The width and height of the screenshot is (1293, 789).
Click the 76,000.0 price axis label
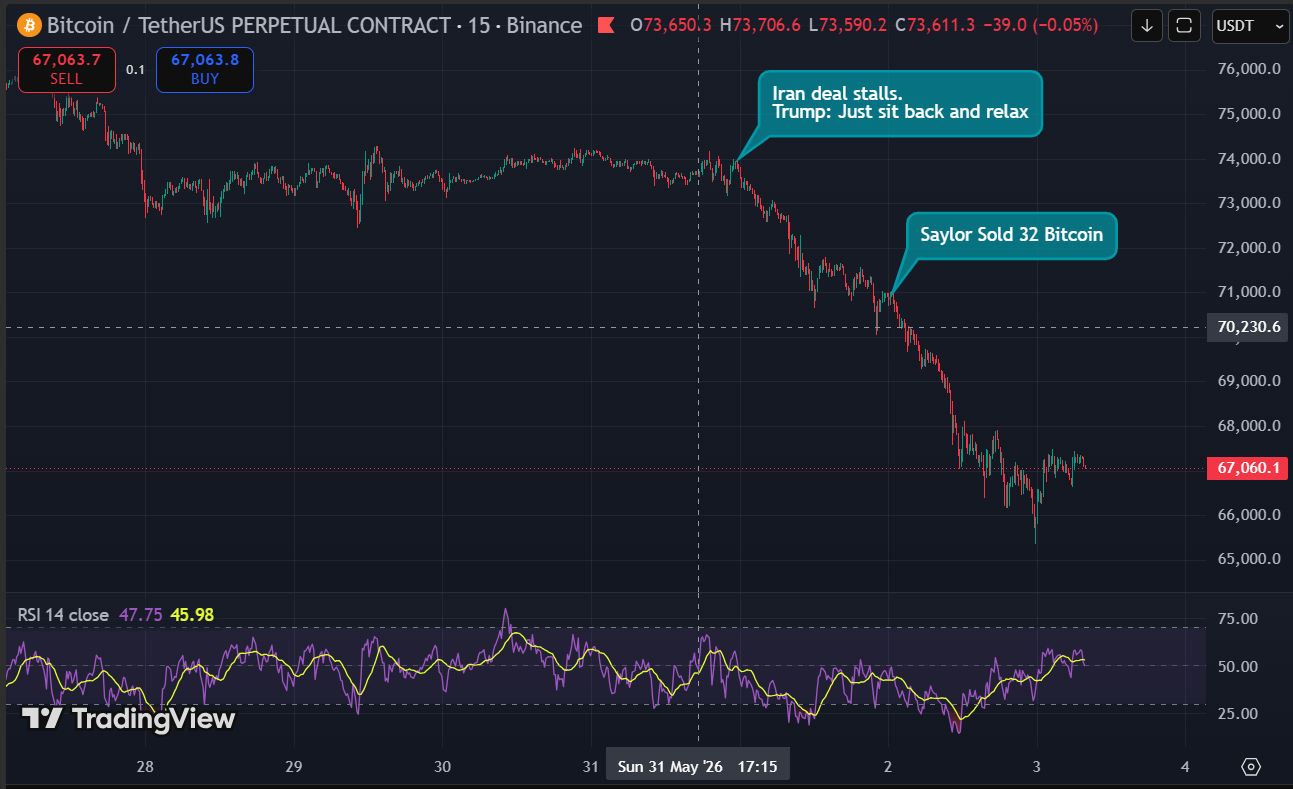click(1248, 69)
